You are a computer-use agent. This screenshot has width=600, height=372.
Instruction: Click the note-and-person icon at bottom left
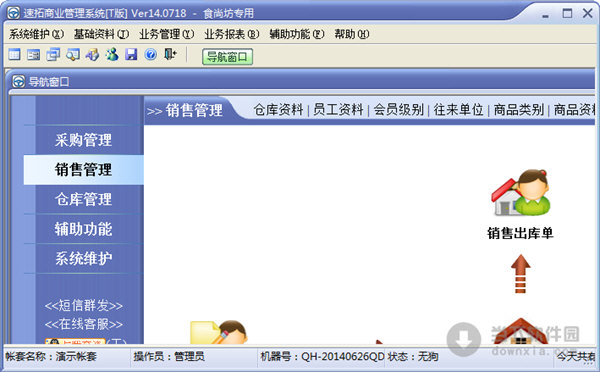pos(219,332)
